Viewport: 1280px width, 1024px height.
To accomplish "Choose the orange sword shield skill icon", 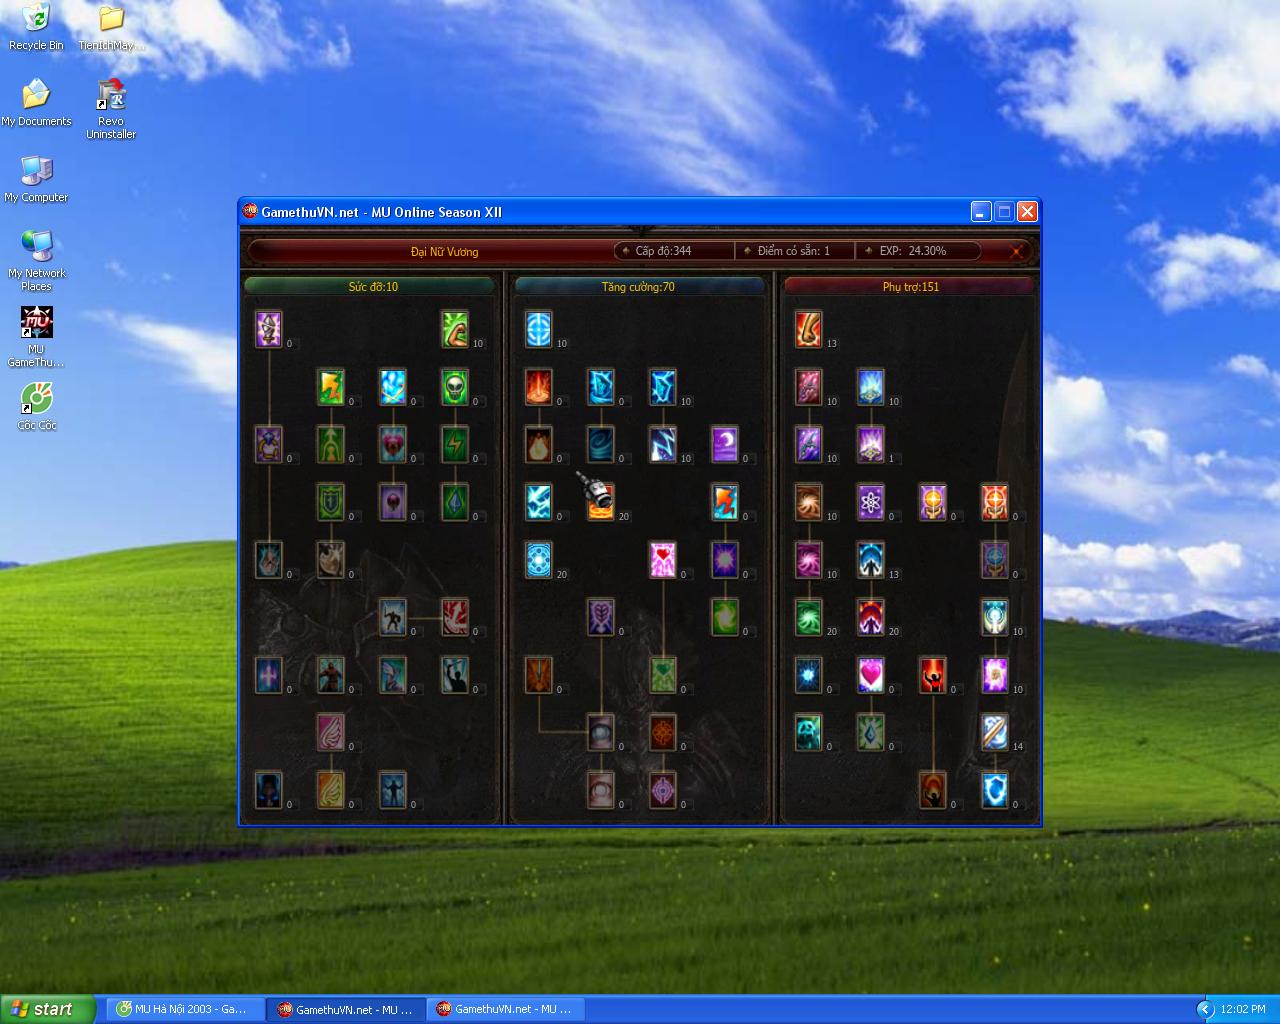I will [539, 674].
